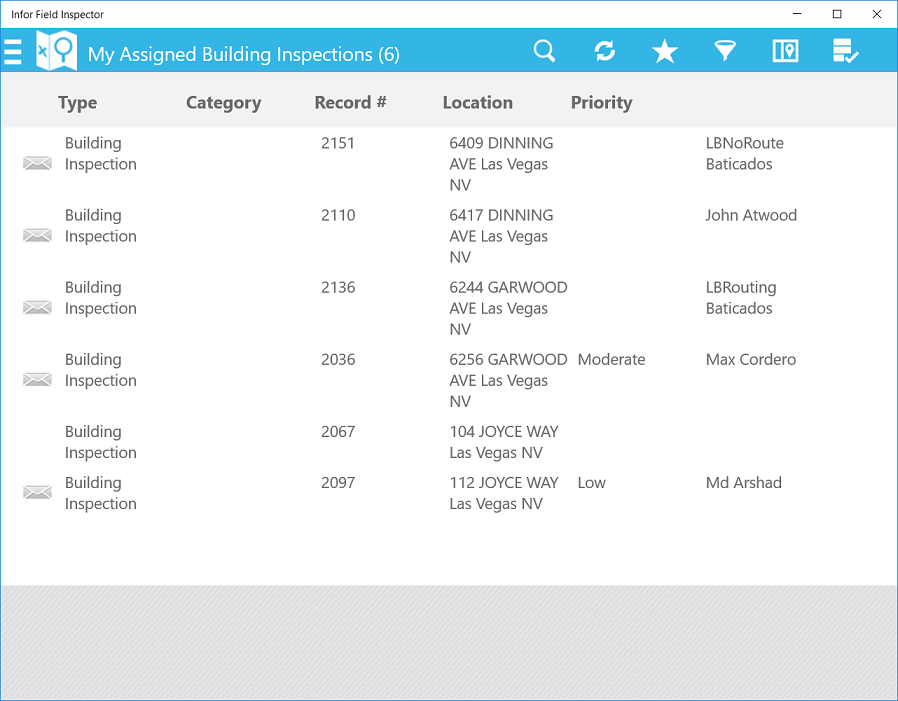898x701 pixels.
Task: Sort inspections by the Type column
Action: 77,102
